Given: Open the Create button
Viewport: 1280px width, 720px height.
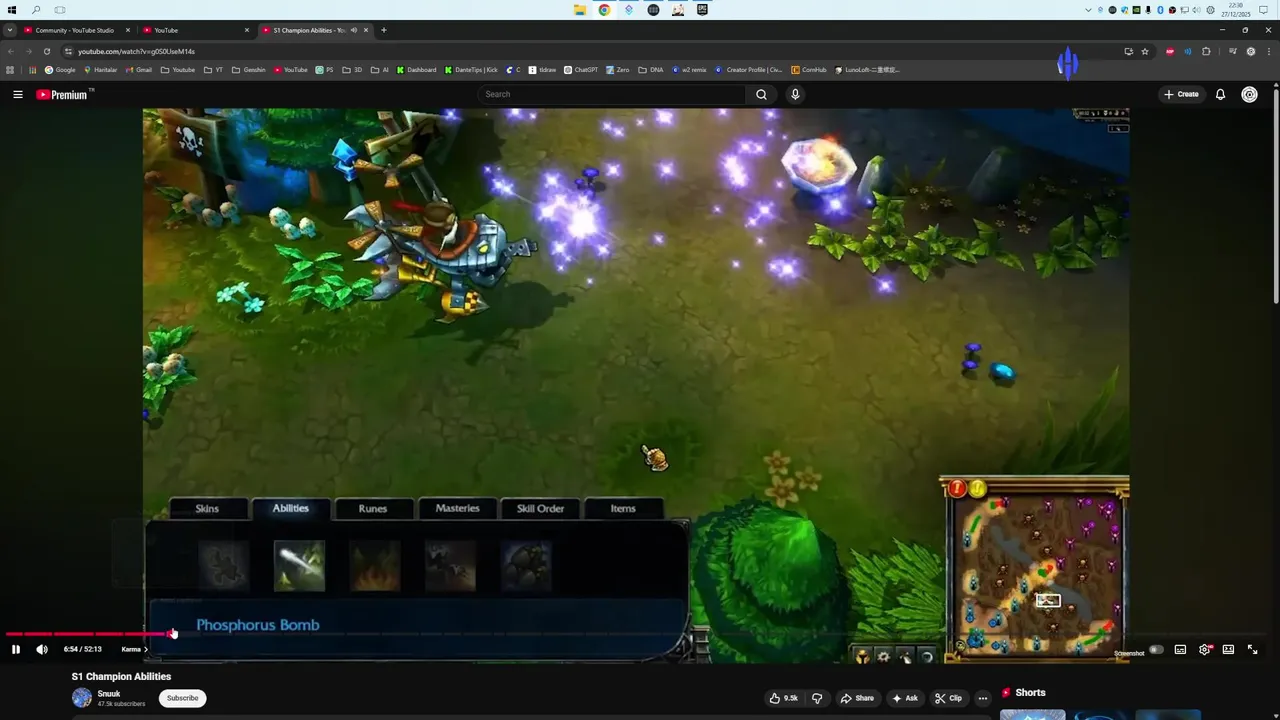Looking at the screenshot, I should tap(1182, 94).
